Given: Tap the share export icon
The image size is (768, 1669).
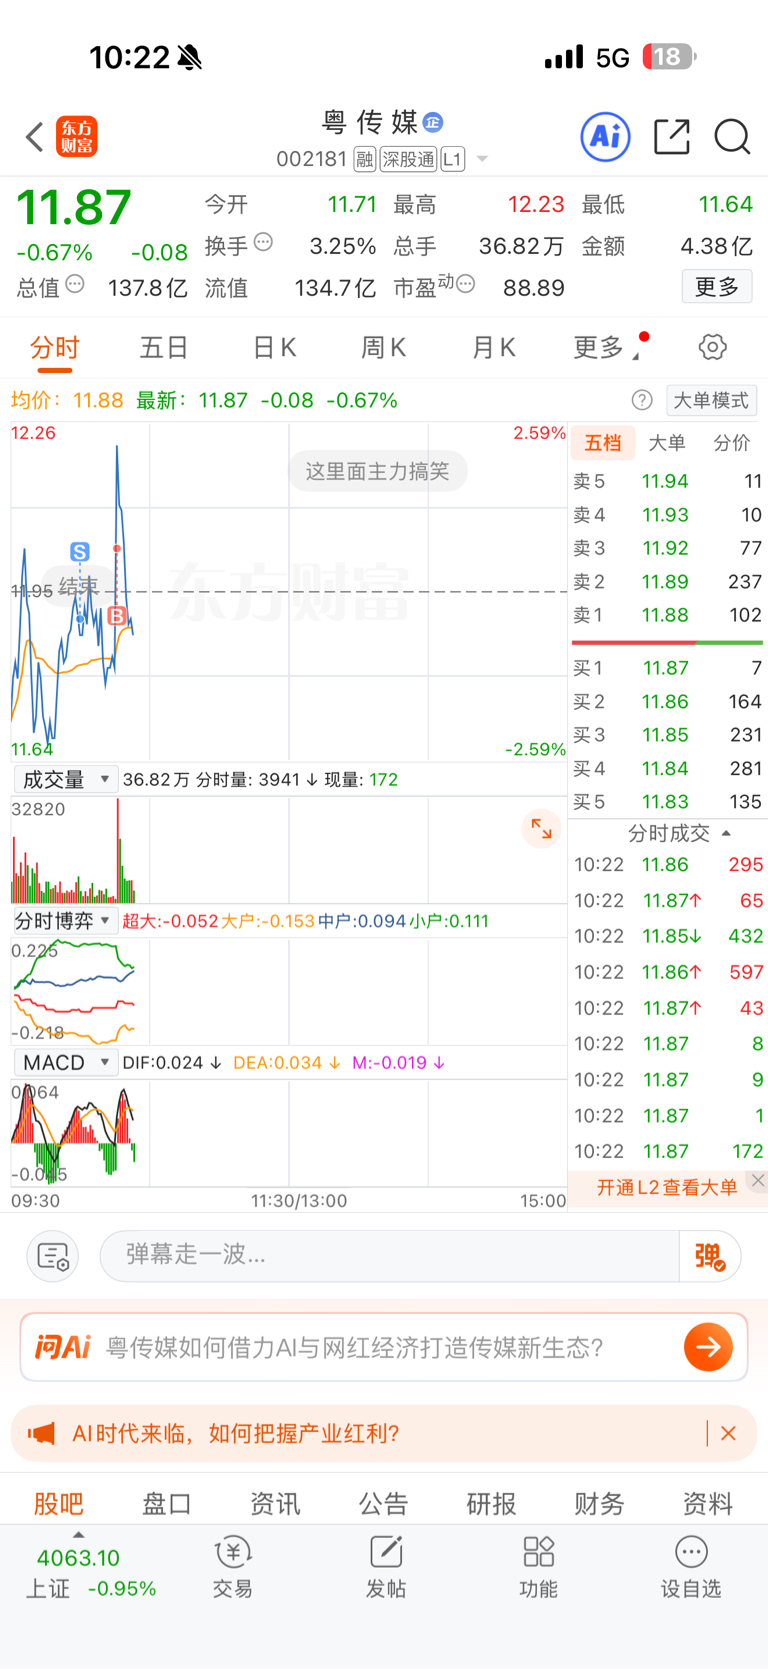Looking at the screenshot, I should click(672, 136).
